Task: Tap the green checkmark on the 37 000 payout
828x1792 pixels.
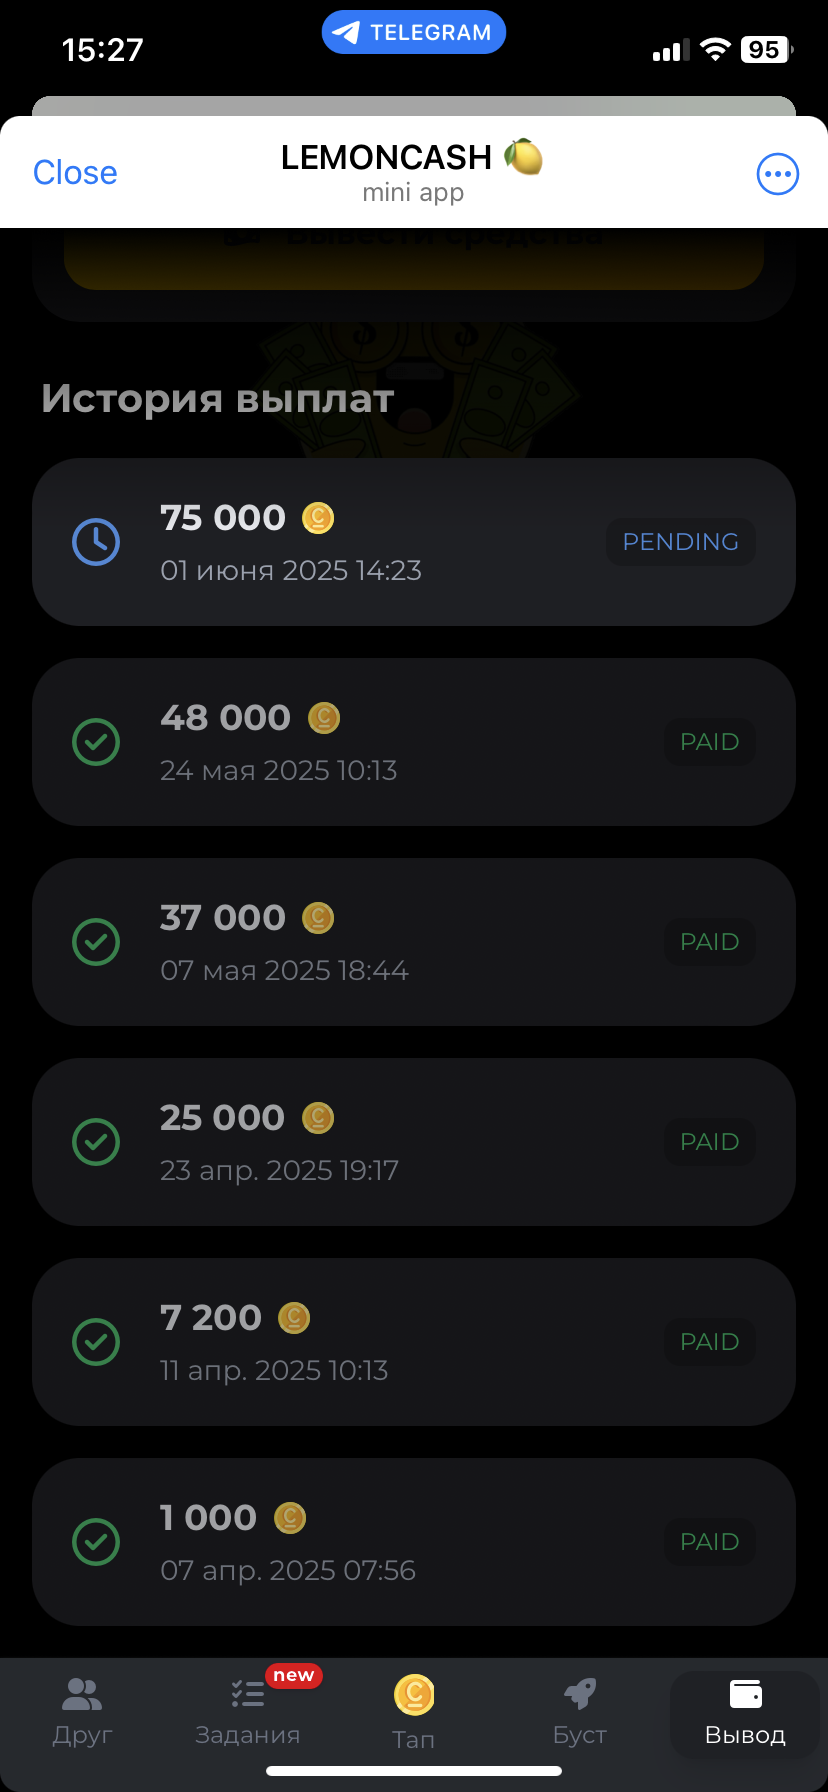Action: [x=96, y=942]
